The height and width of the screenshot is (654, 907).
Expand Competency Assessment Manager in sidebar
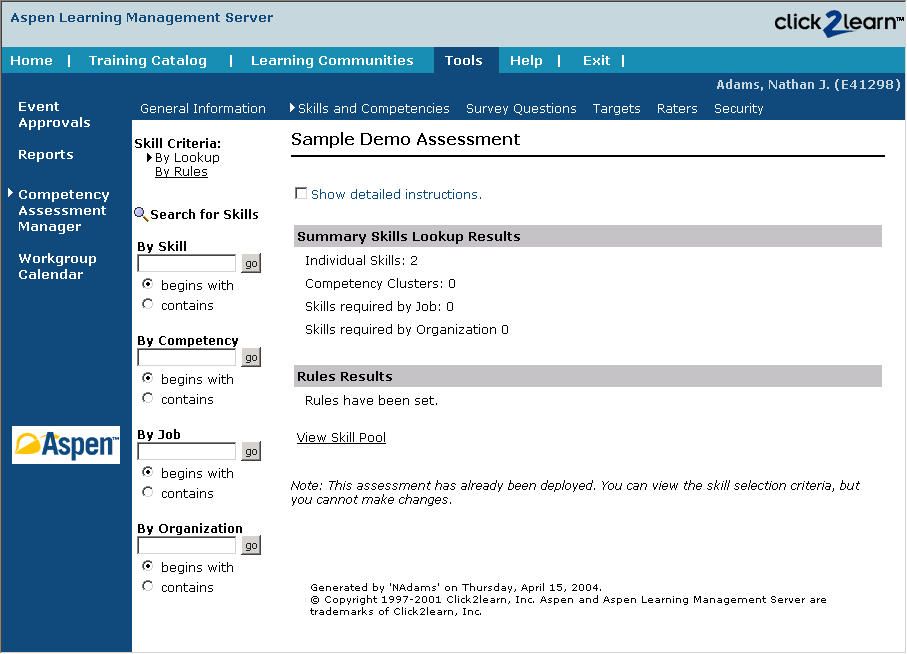pos(63,210)
